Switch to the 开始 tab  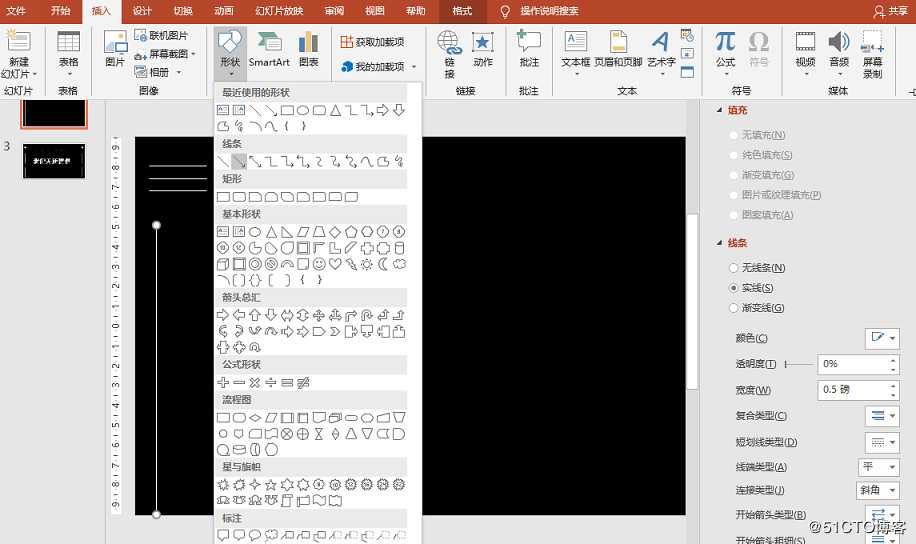(x=60, y=11)
